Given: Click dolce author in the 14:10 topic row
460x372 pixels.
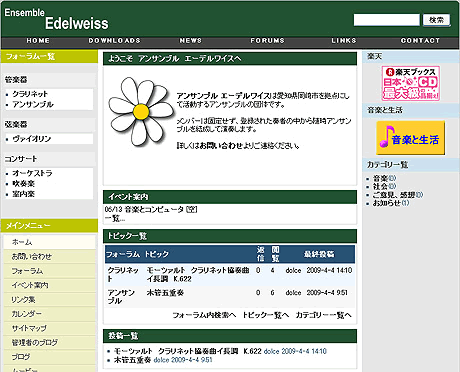Looking at the screenshot, I should click(x=293, y=270).
